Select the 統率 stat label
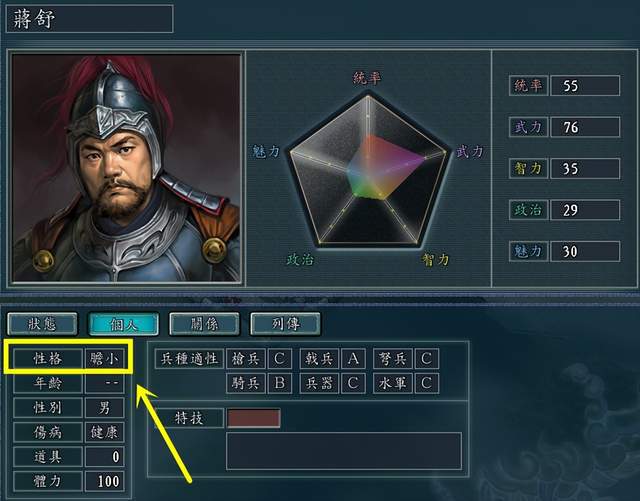Image resolution: width=640 pixels, height=501 pixels. click(528, 85)
